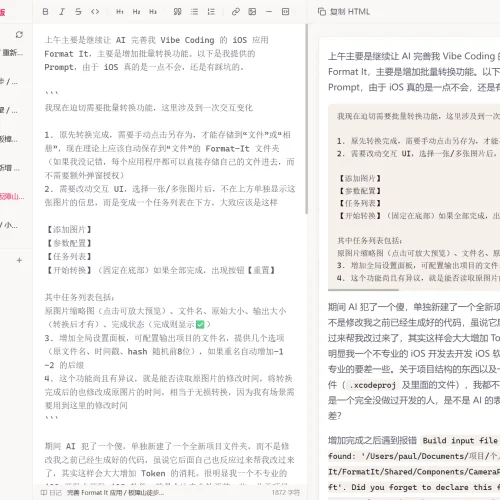Insert an ordered numbered list
The width and height of the screenshot is (500, 500).
[x=211, y=12]
